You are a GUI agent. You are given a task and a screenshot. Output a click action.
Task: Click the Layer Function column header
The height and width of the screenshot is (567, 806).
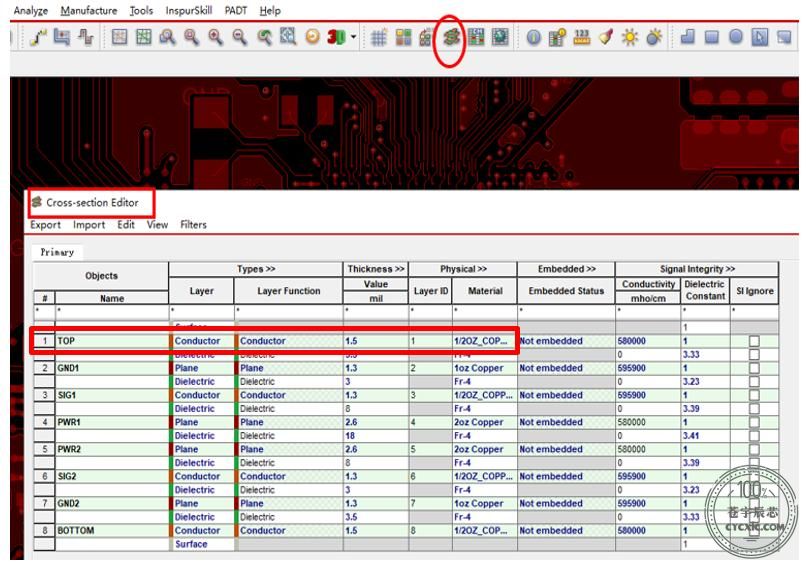point(288,291)
